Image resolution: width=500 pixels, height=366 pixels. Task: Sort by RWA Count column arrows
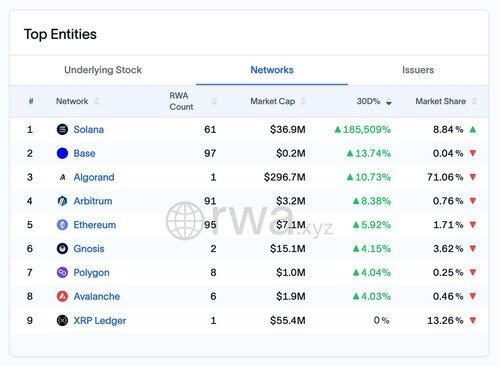215,101
